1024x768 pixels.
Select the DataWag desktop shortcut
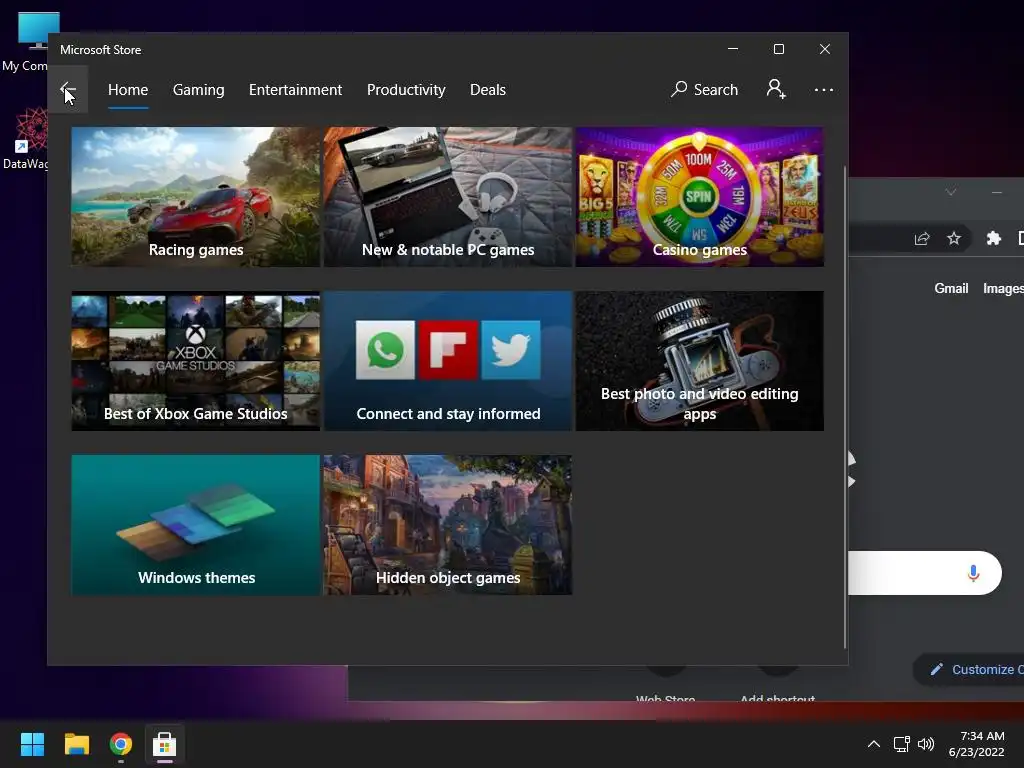(x=26, y=138)
